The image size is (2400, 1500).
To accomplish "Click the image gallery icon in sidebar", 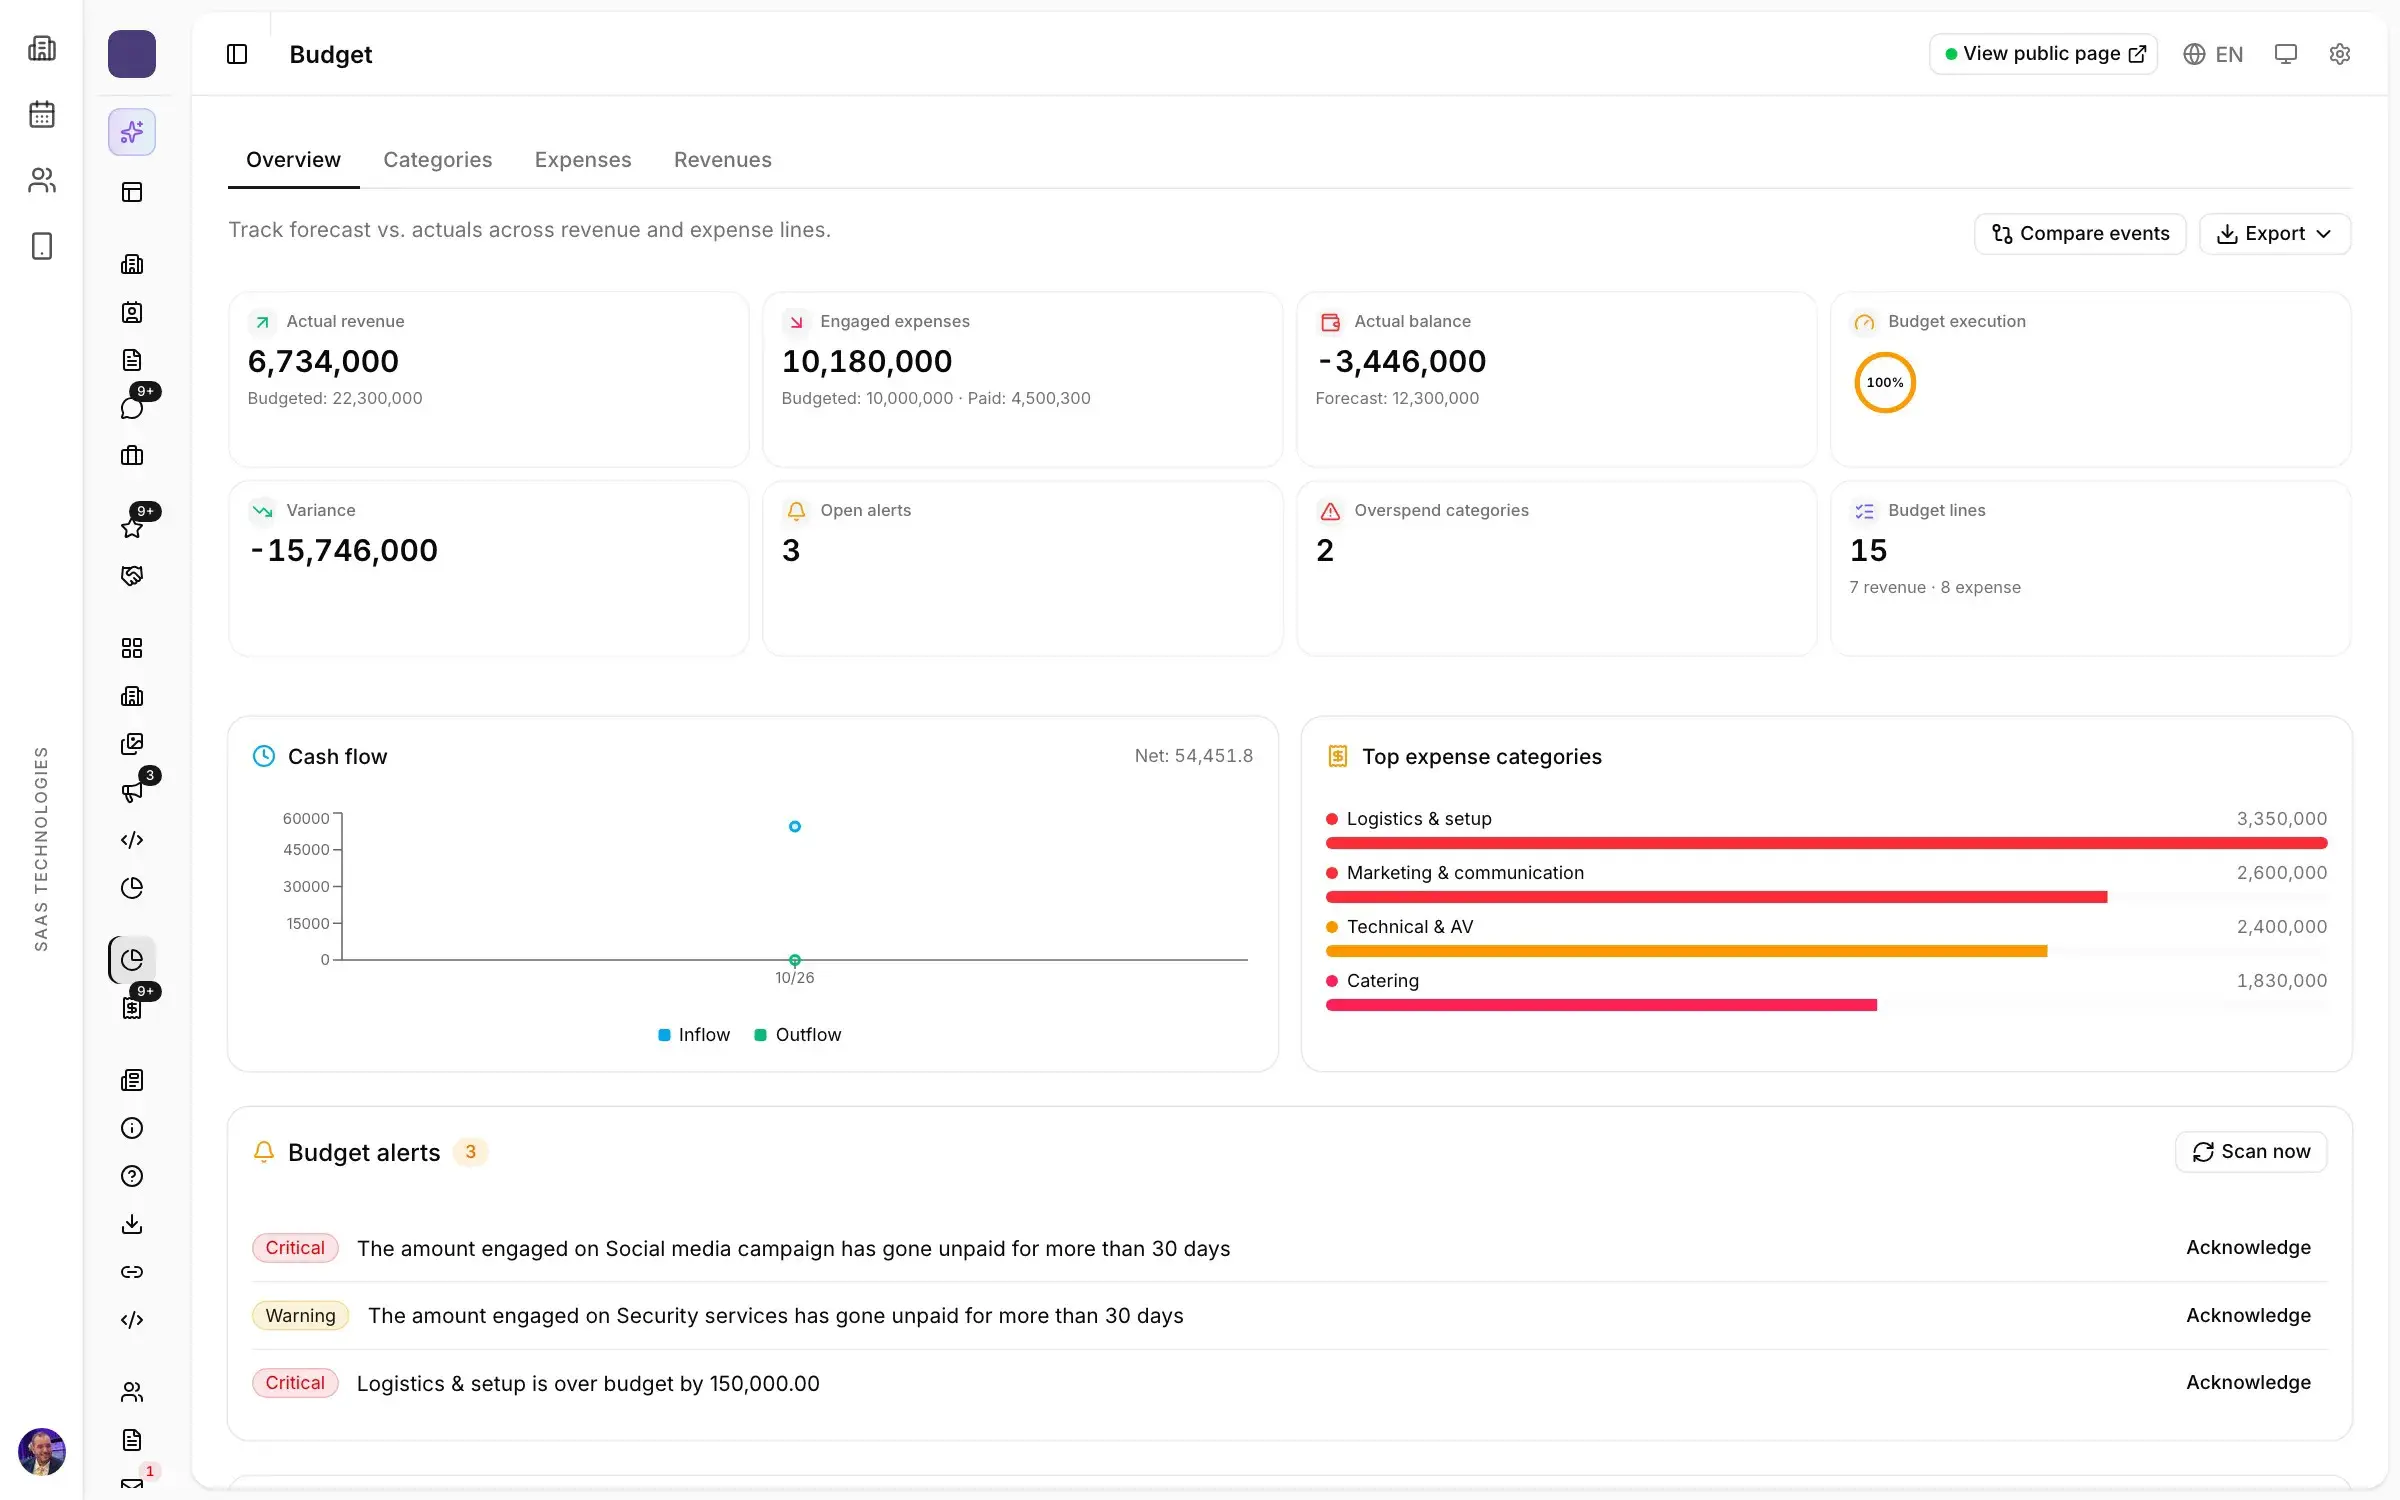I will [132, 744].
